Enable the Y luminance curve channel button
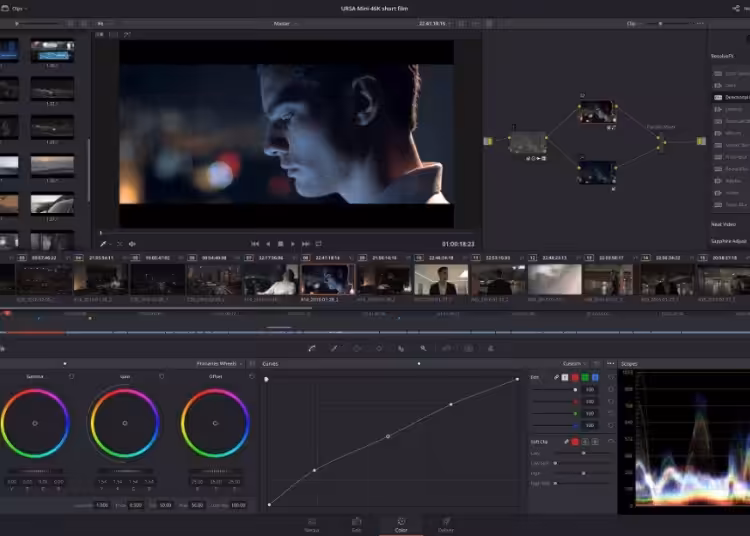Viewport: 750px width, 536px height. coord(565,377)
